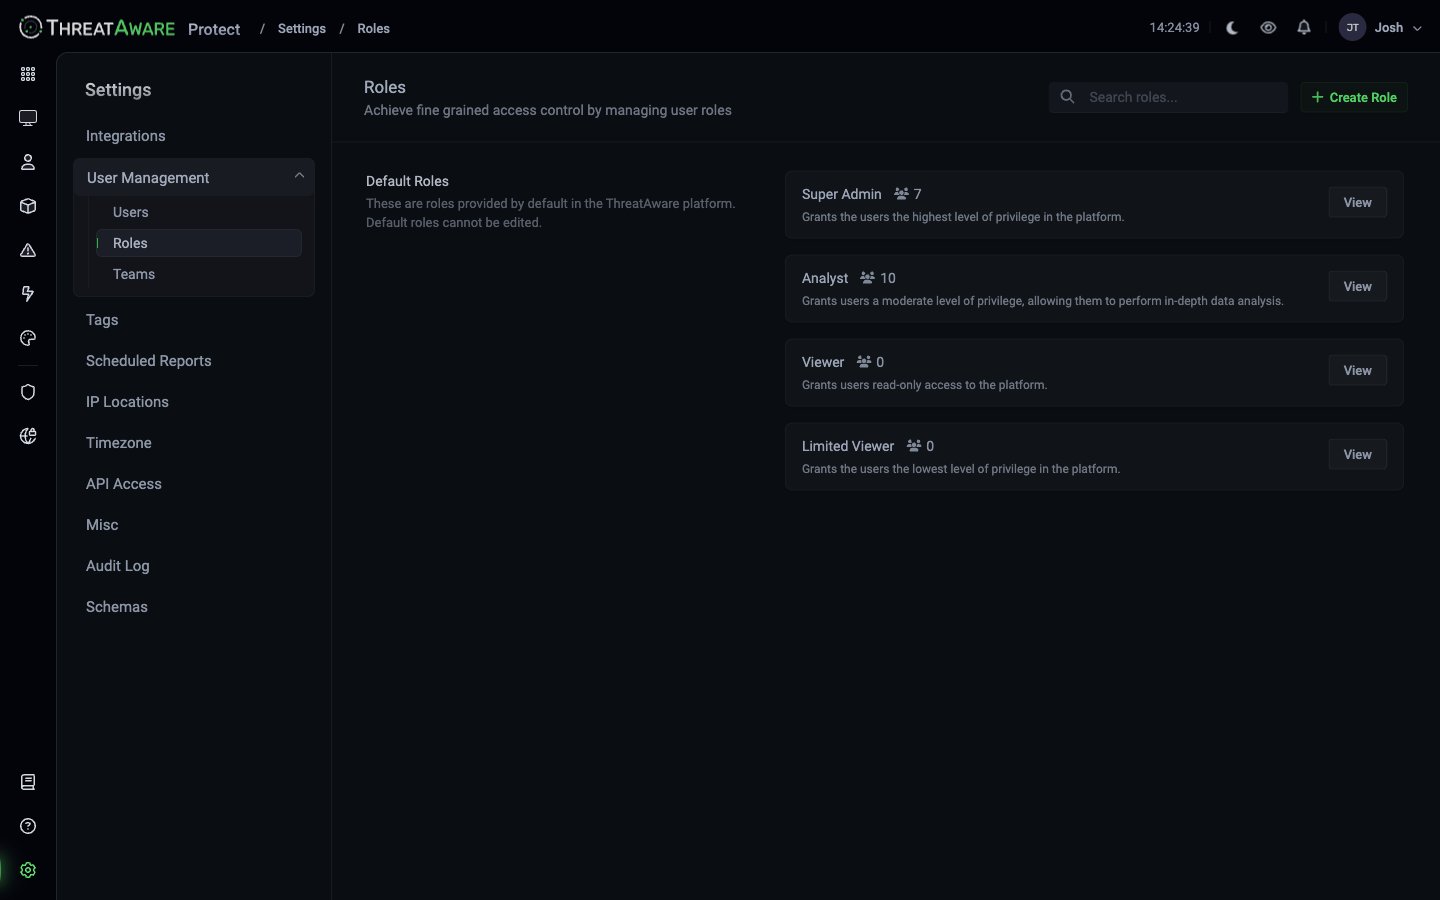Image resolution: width=1440 pixels, height=900 pixels.
Task: View the Limited Viewer role
Action: [1357, 454]
